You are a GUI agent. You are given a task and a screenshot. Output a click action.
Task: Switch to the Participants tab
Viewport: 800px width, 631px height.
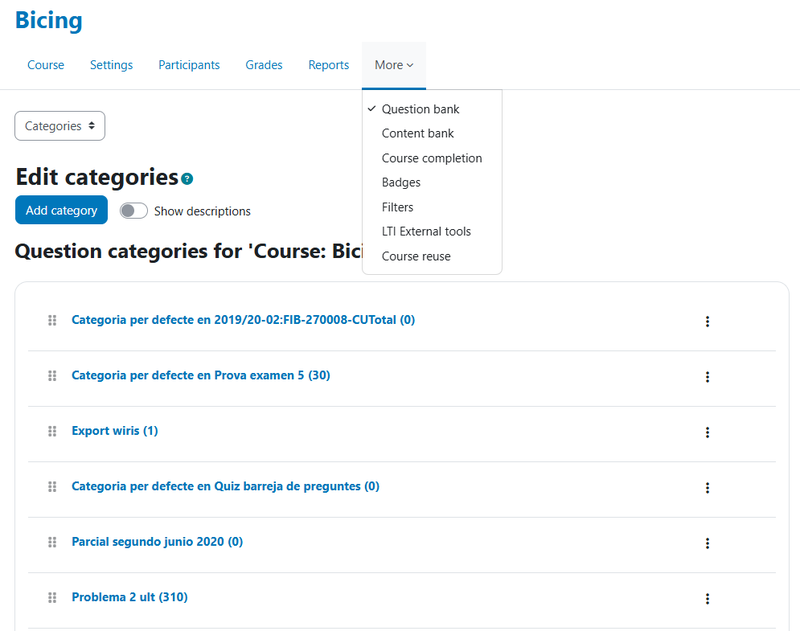189,64
